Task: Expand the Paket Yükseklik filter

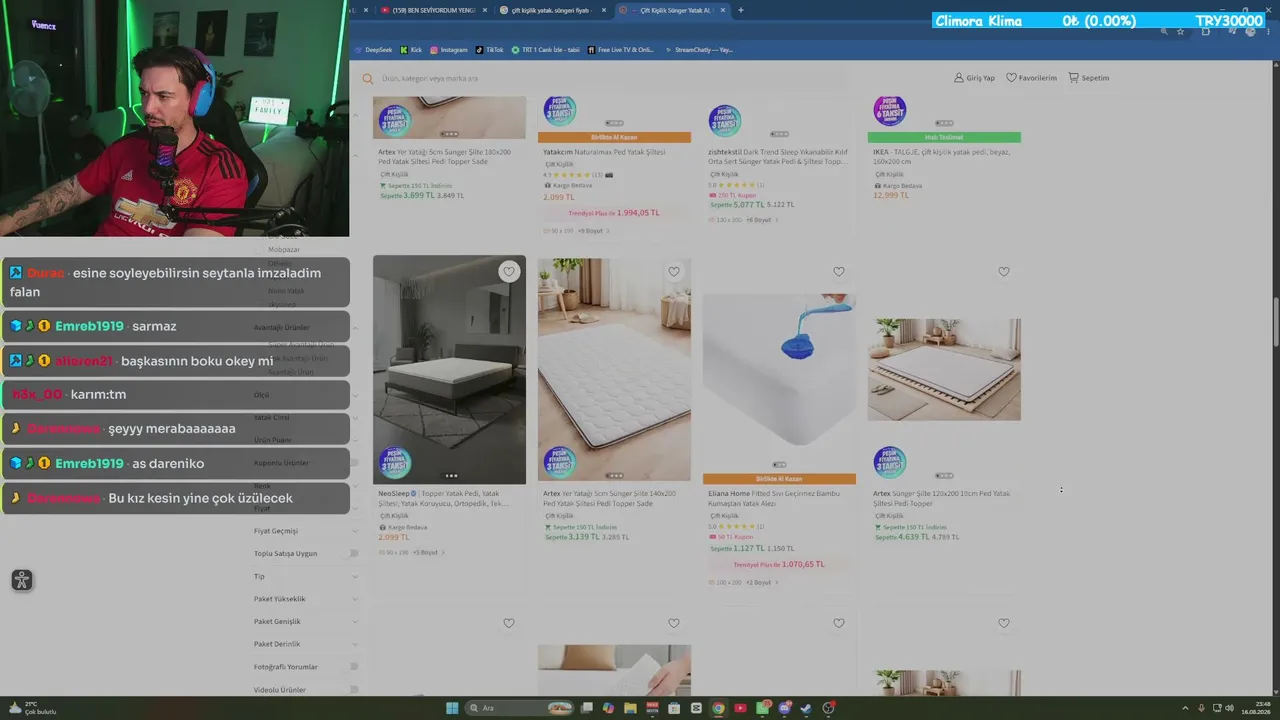Action: pyautogui.click(x=305, y=599)
